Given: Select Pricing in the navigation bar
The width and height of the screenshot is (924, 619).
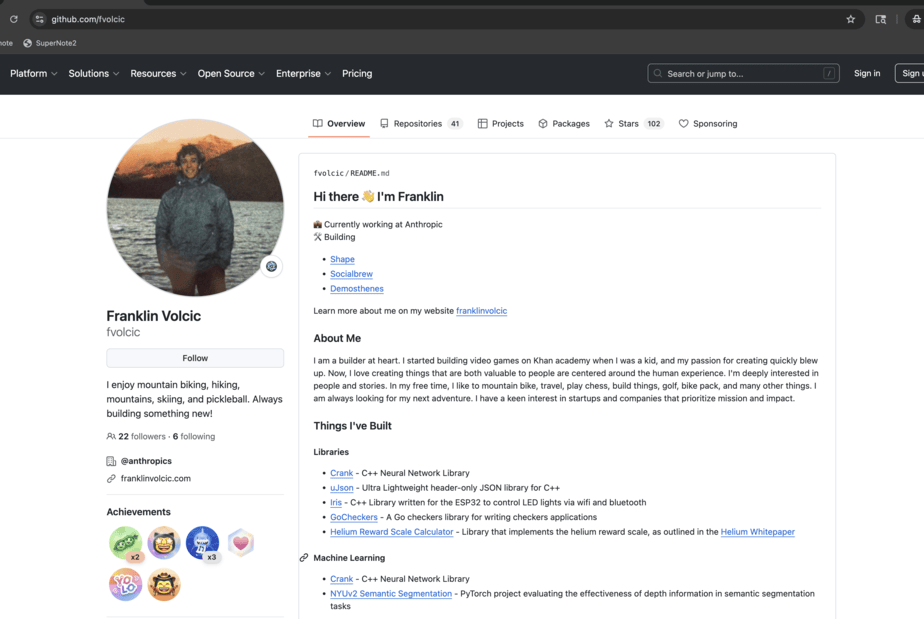Looking at the screenshot, I should coord(357,73).
